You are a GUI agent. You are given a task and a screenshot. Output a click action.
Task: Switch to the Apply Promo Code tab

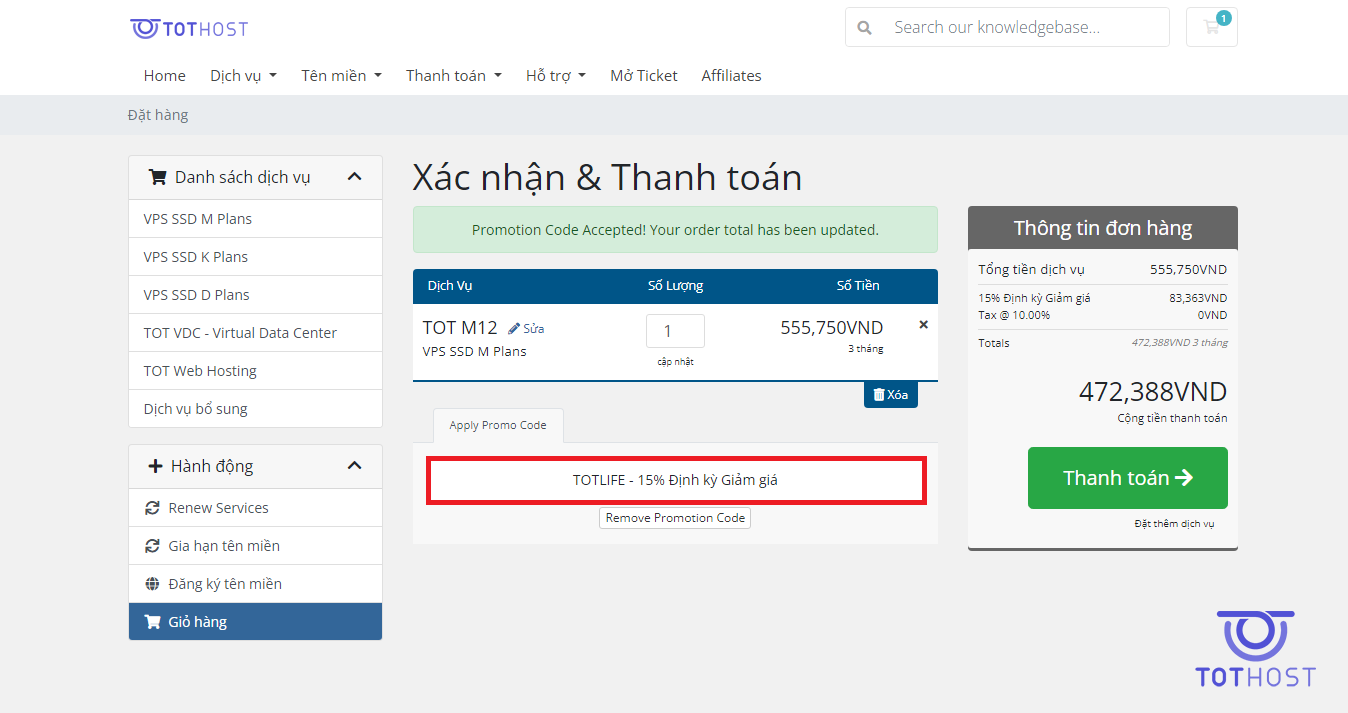[x=497, y=425]
